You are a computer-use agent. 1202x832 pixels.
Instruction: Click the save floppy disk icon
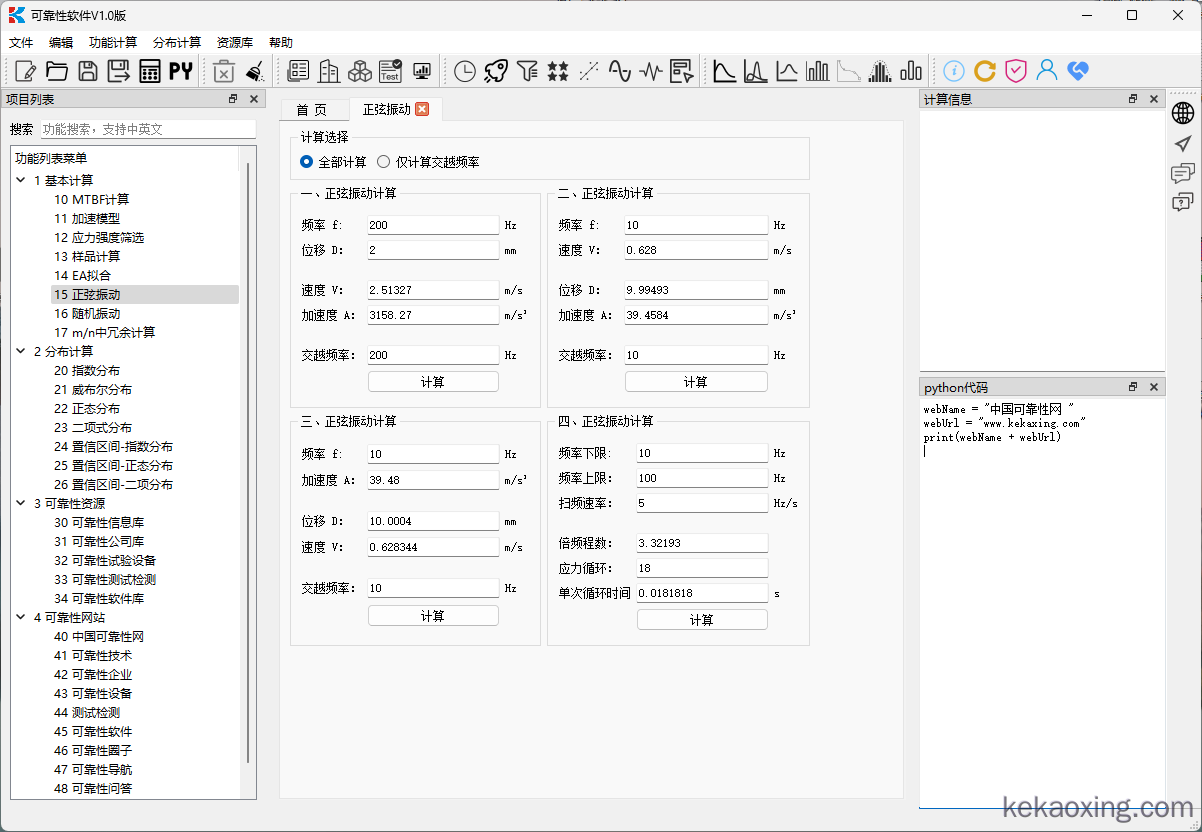[x=88, y=71]
